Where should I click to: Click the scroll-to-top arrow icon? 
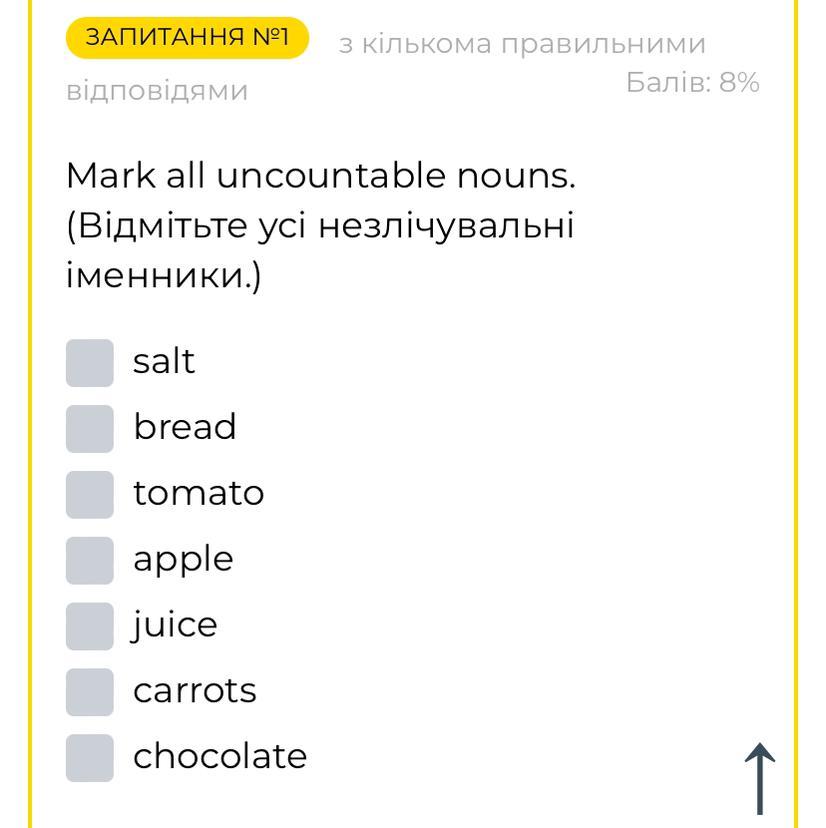pos(760,778)
